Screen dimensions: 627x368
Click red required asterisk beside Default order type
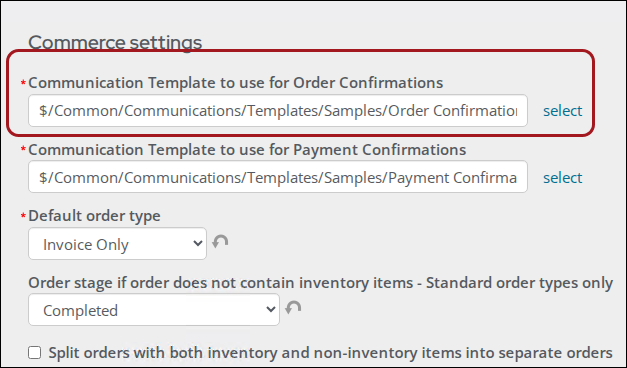coord(23,216)
